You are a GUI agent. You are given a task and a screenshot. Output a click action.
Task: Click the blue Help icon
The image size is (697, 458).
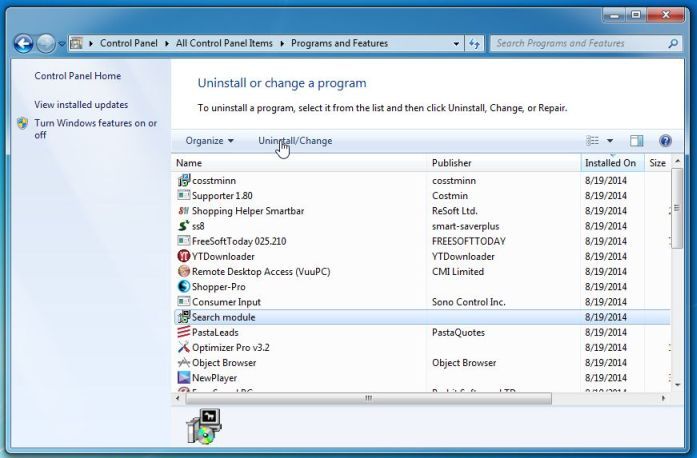(665, 141)
